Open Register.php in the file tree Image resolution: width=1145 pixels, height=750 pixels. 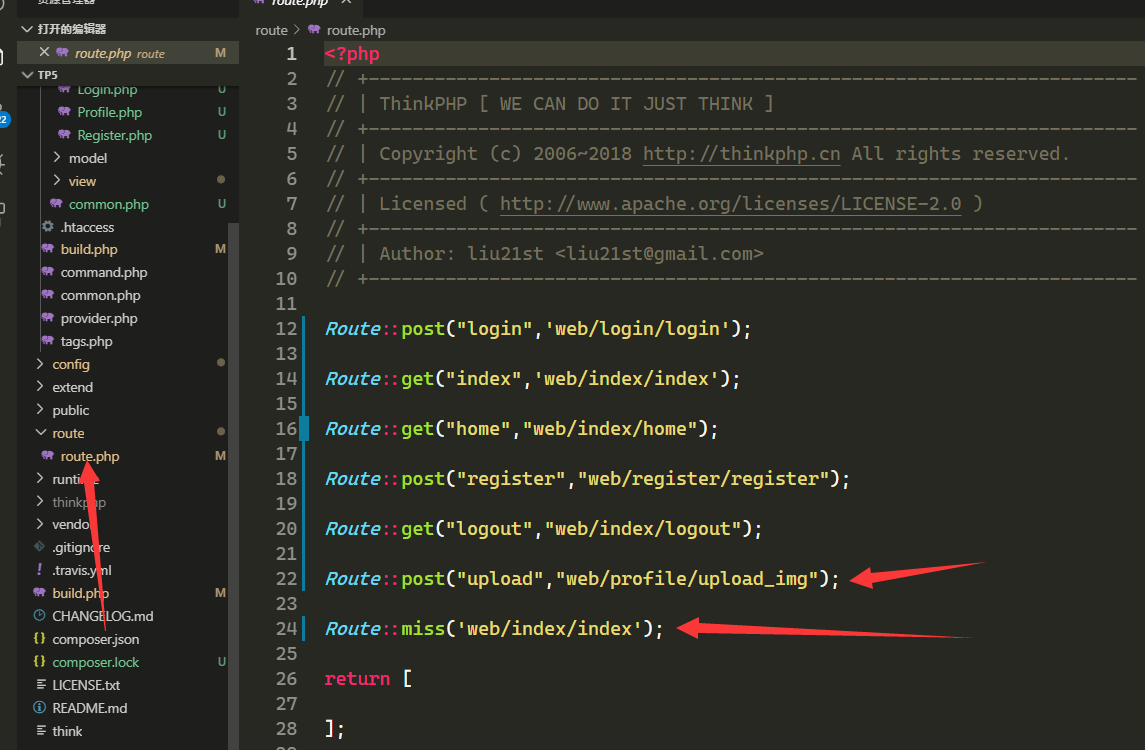coord(114,135)
